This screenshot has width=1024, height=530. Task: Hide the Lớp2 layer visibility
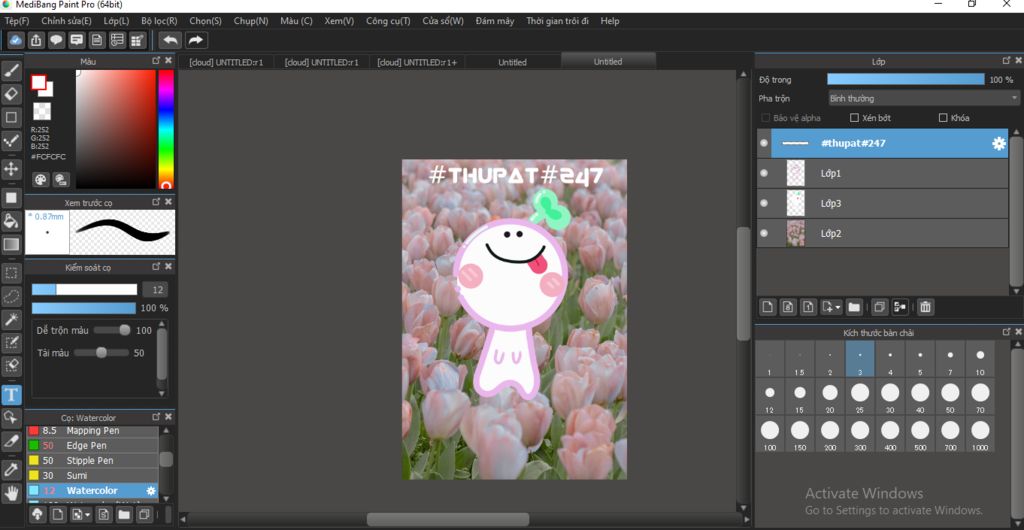click(x=764, y=233)
